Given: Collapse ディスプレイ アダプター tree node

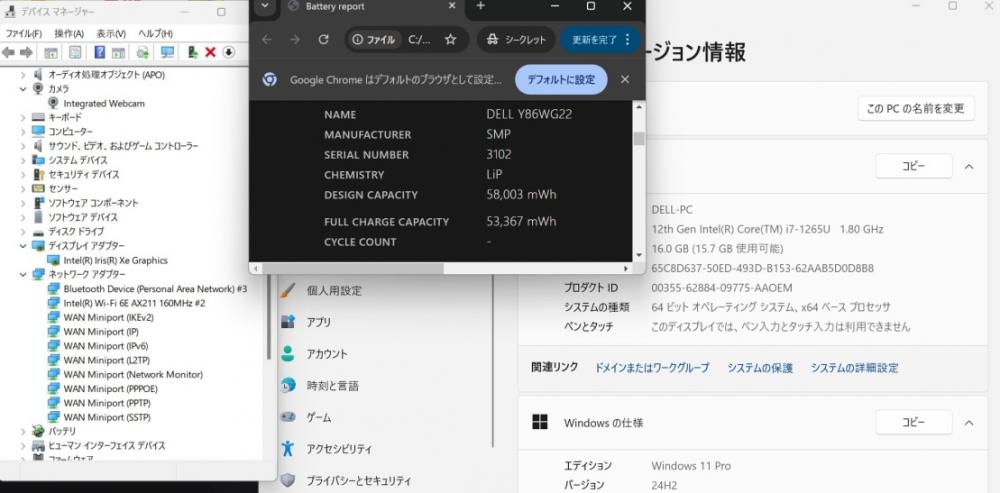Looking at the screenshot, I should click(x=23, y=246).
